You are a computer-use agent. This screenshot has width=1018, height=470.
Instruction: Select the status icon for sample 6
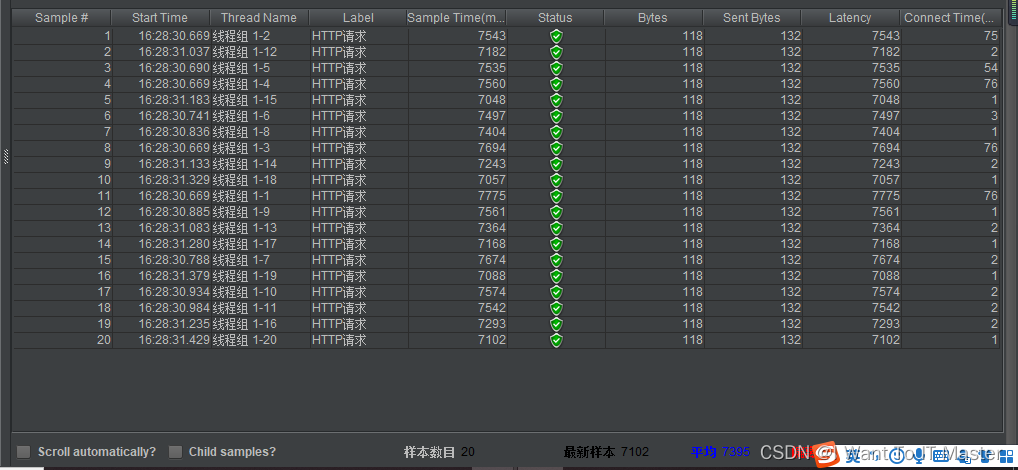556,116
